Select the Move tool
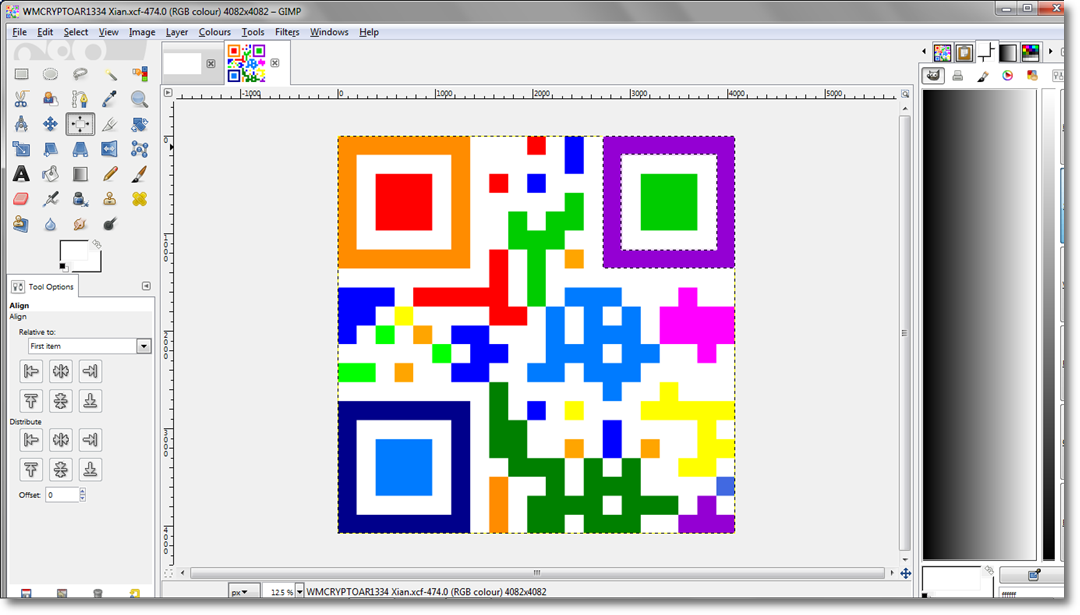 click(50, 124)
